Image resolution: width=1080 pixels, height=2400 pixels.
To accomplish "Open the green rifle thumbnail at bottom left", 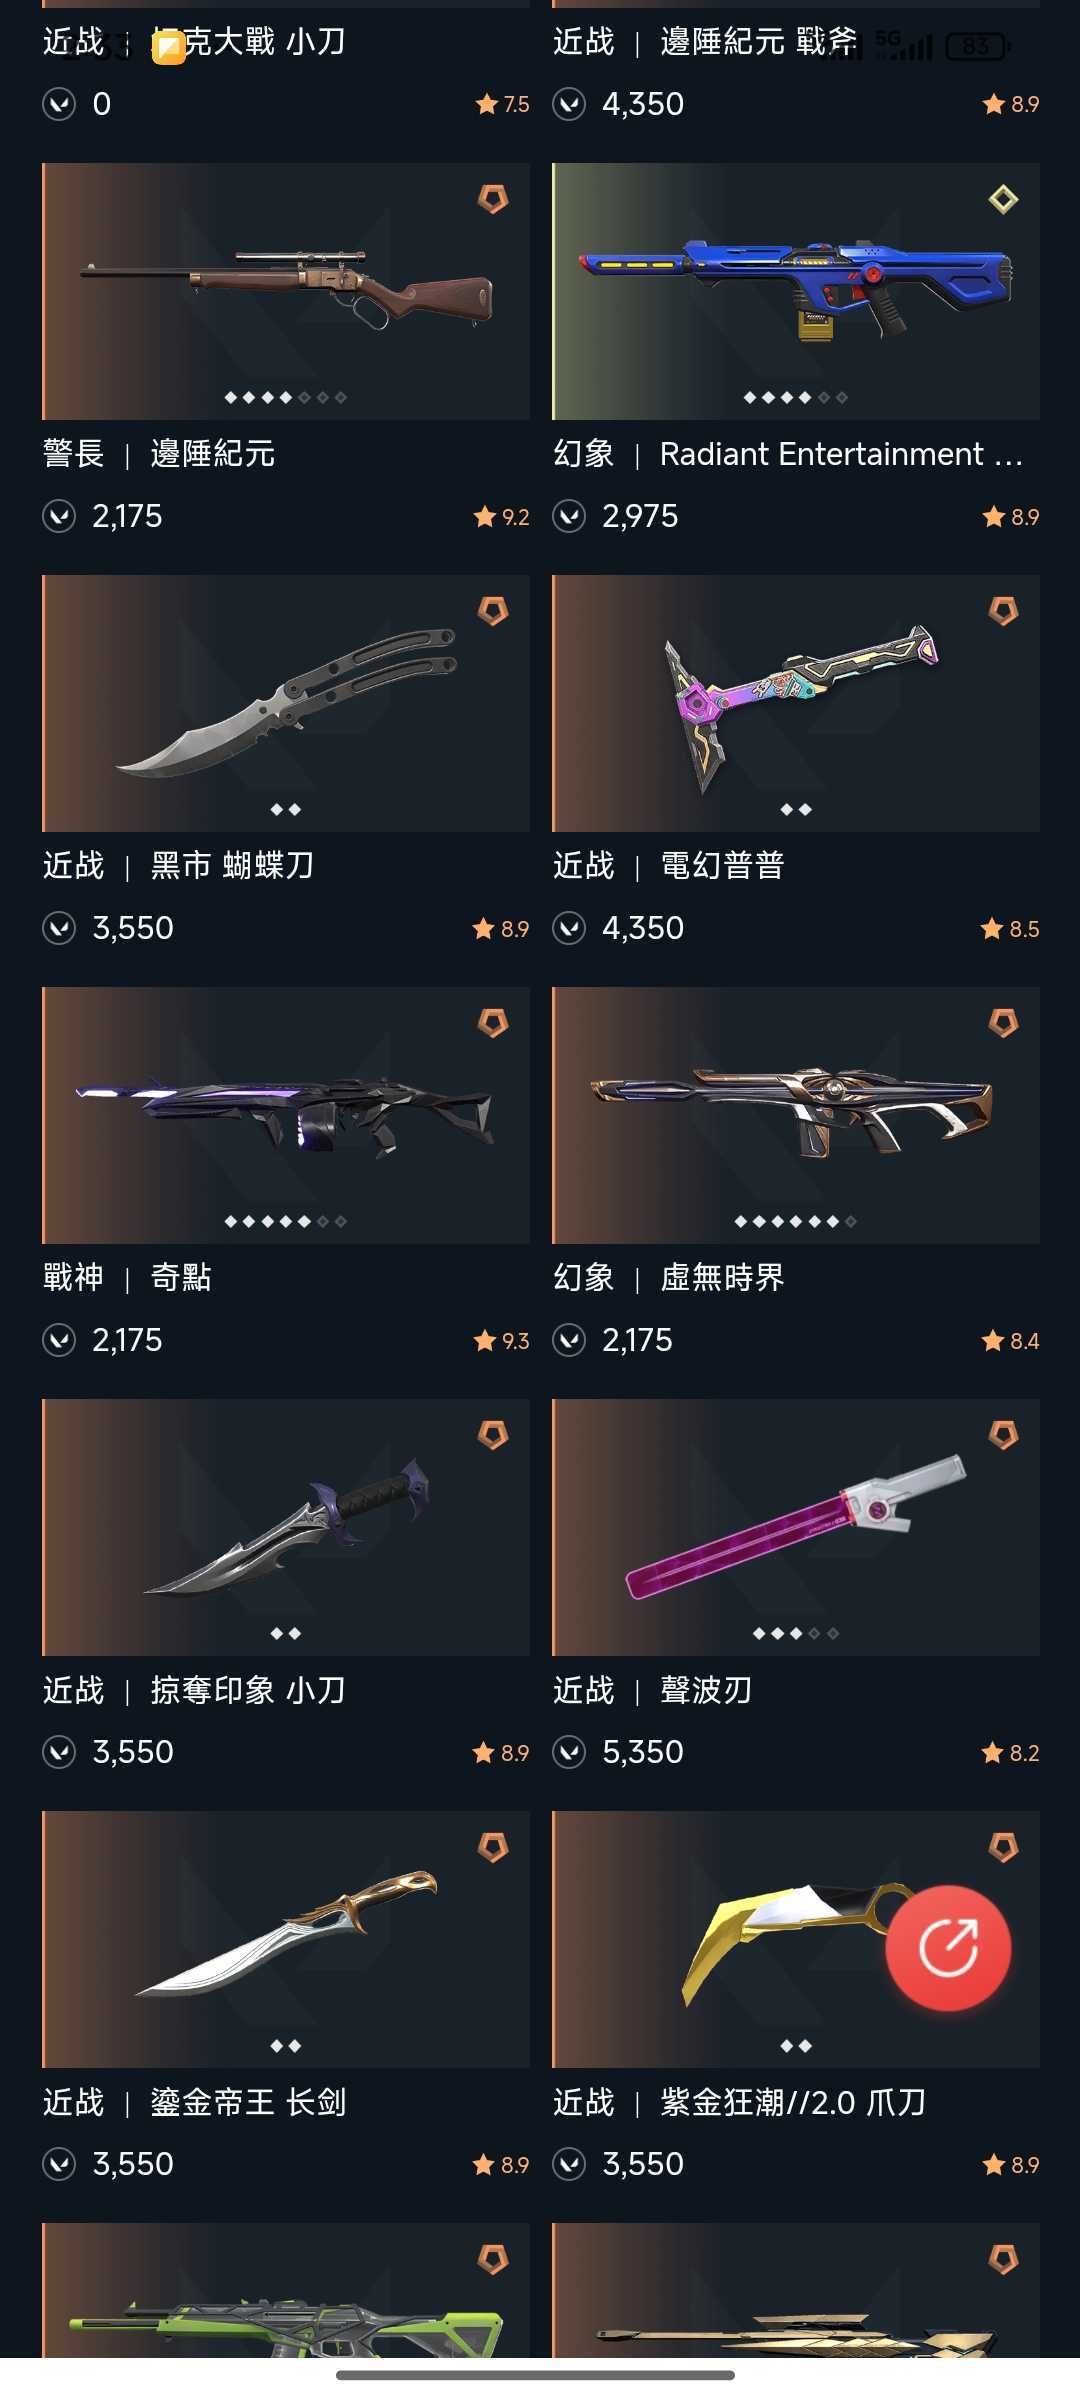I will pyautogui.click(x=286, y=2290).
